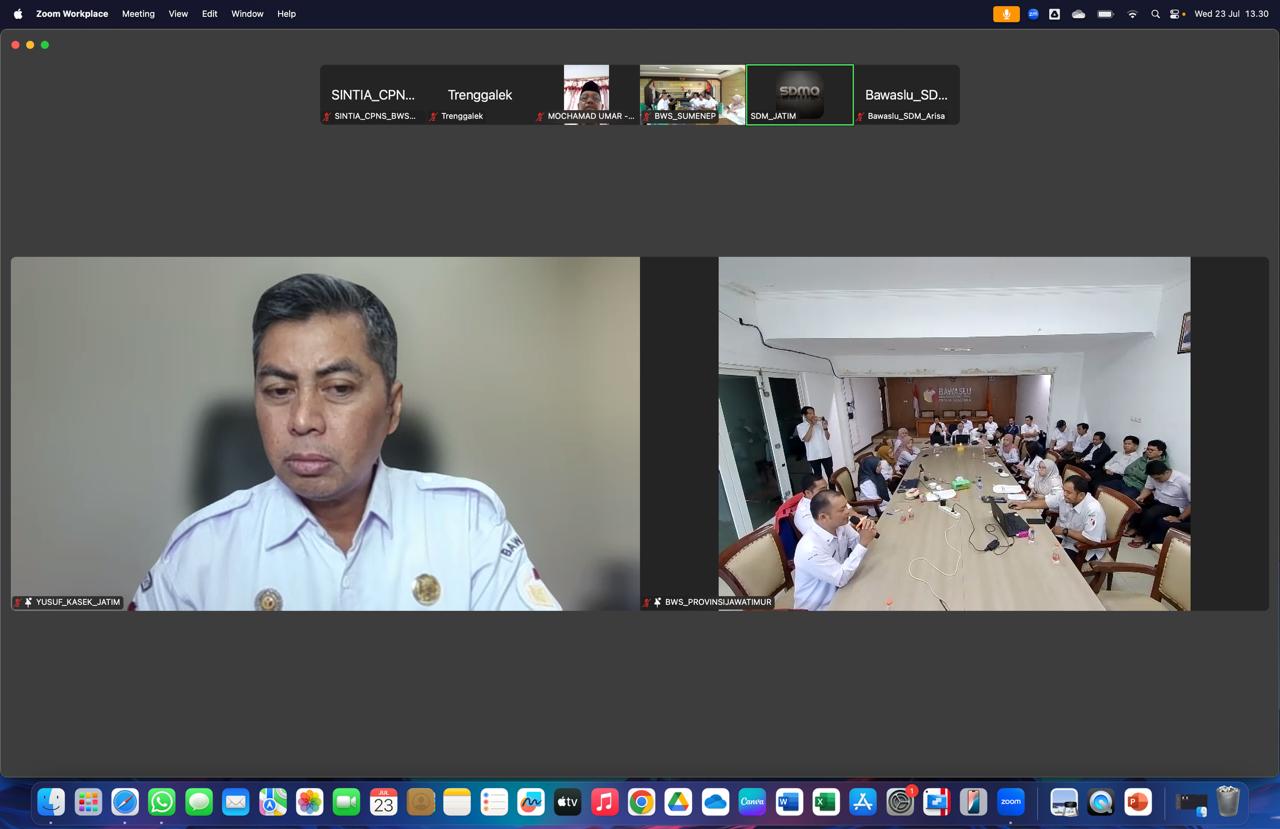Click the BWS_PROVINSIJAWATIMUR video feed
Viewport: 1280px width, 829px height.
(954, 433)
